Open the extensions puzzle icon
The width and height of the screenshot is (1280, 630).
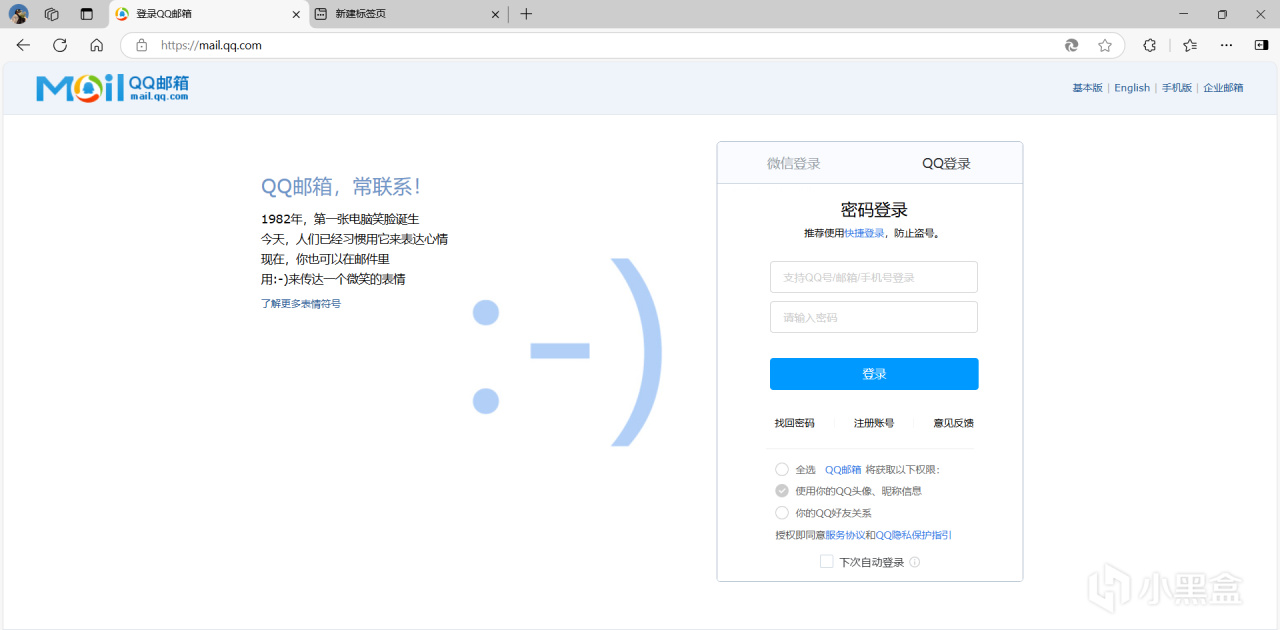click(x=1150, y=45)
